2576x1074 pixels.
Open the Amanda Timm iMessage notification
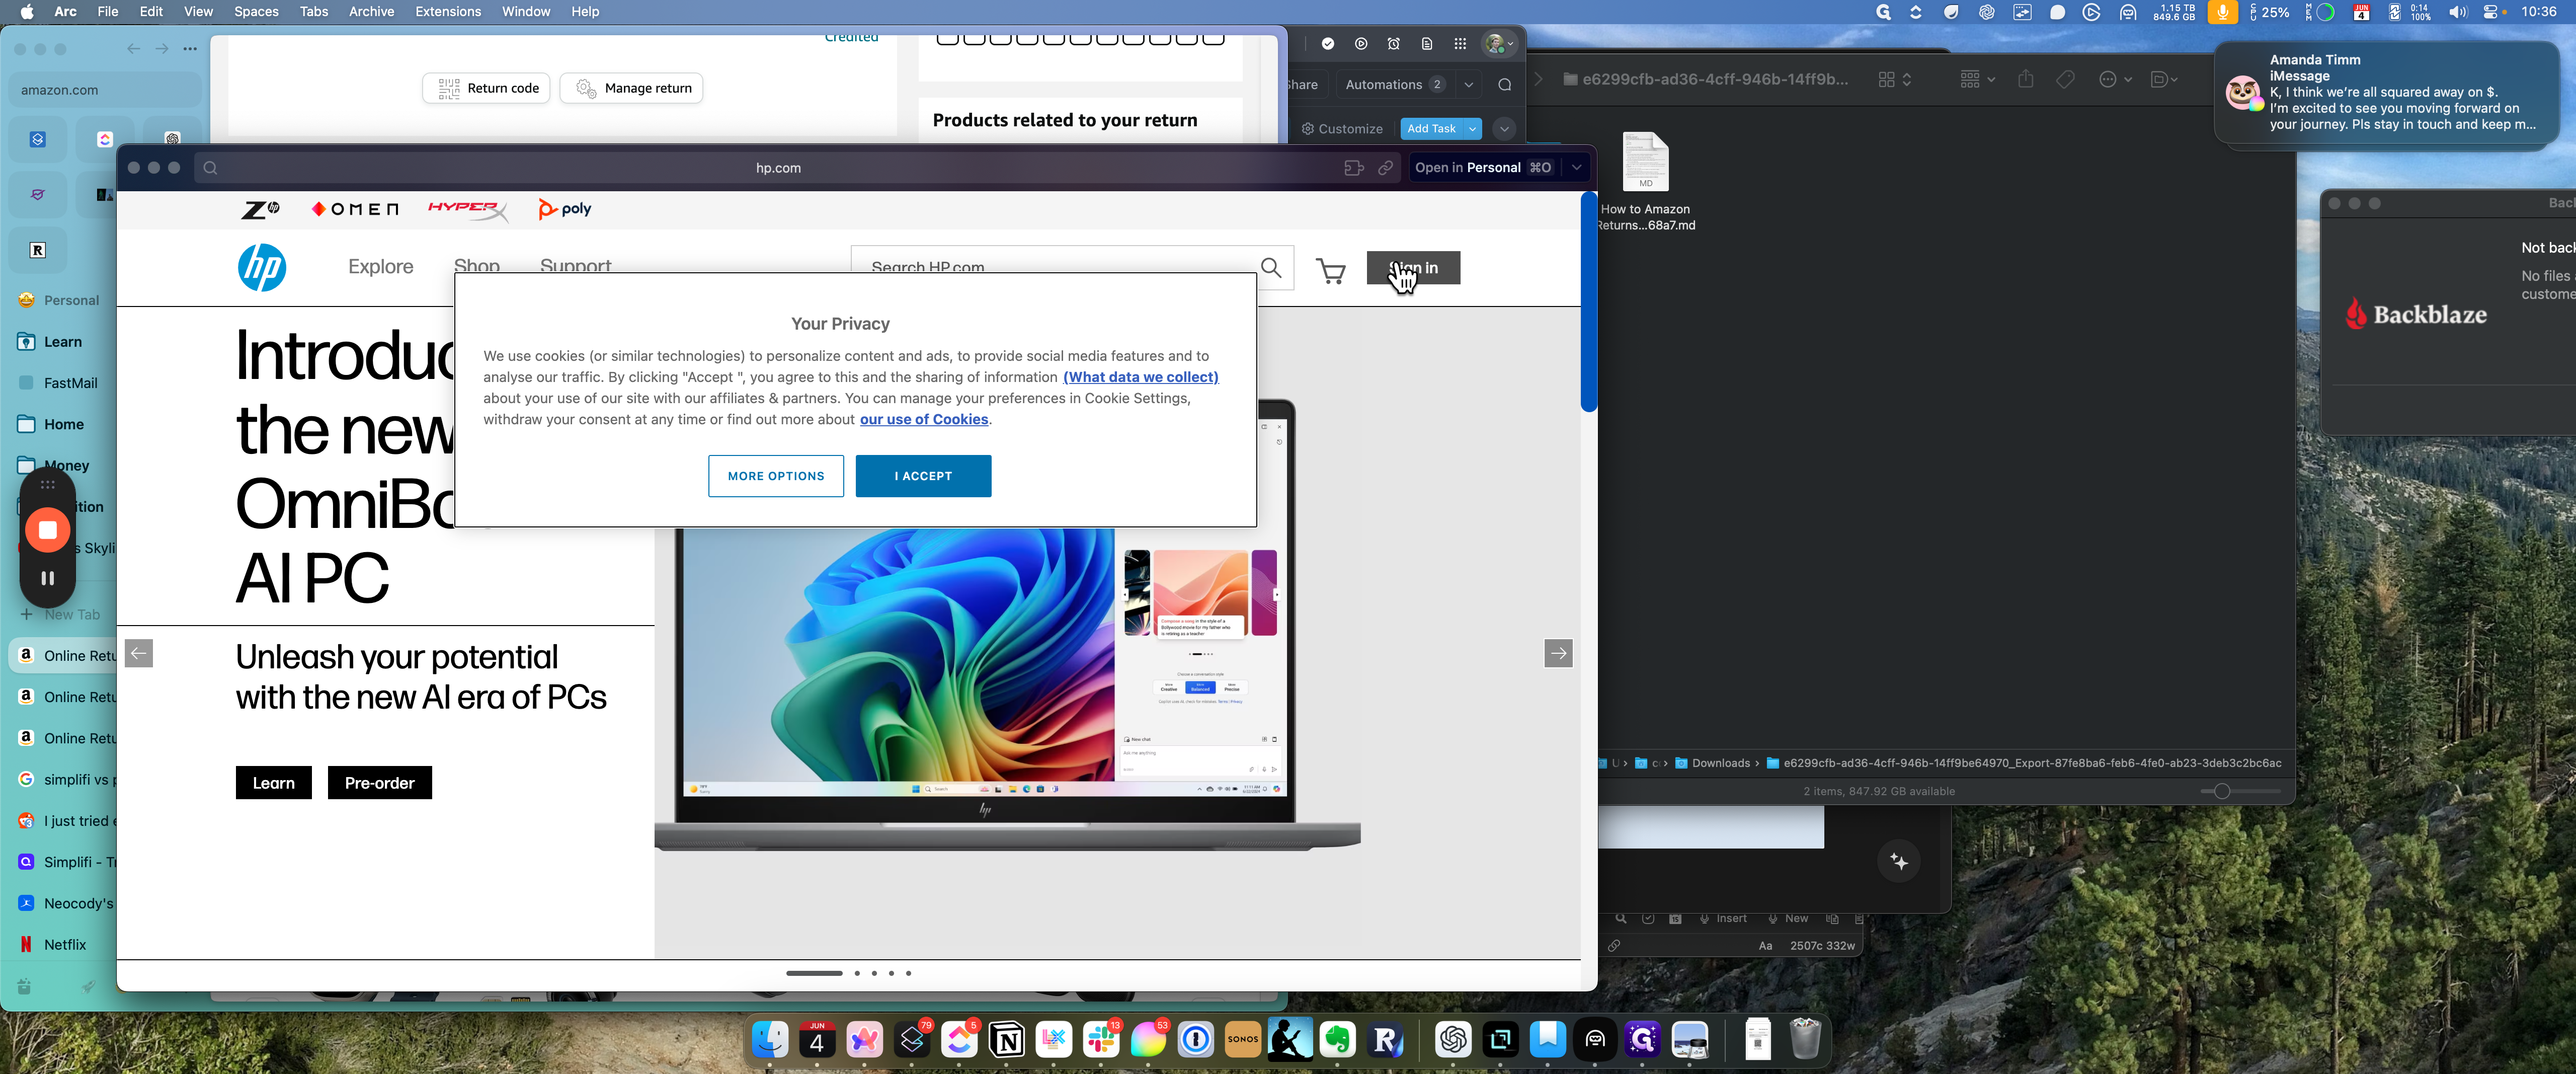[x=2387, y=92]
